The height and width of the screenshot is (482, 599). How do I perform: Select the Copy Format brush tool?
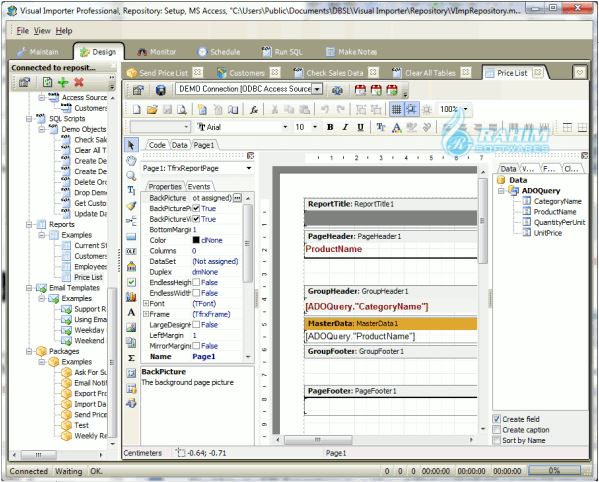coord(131,206)
